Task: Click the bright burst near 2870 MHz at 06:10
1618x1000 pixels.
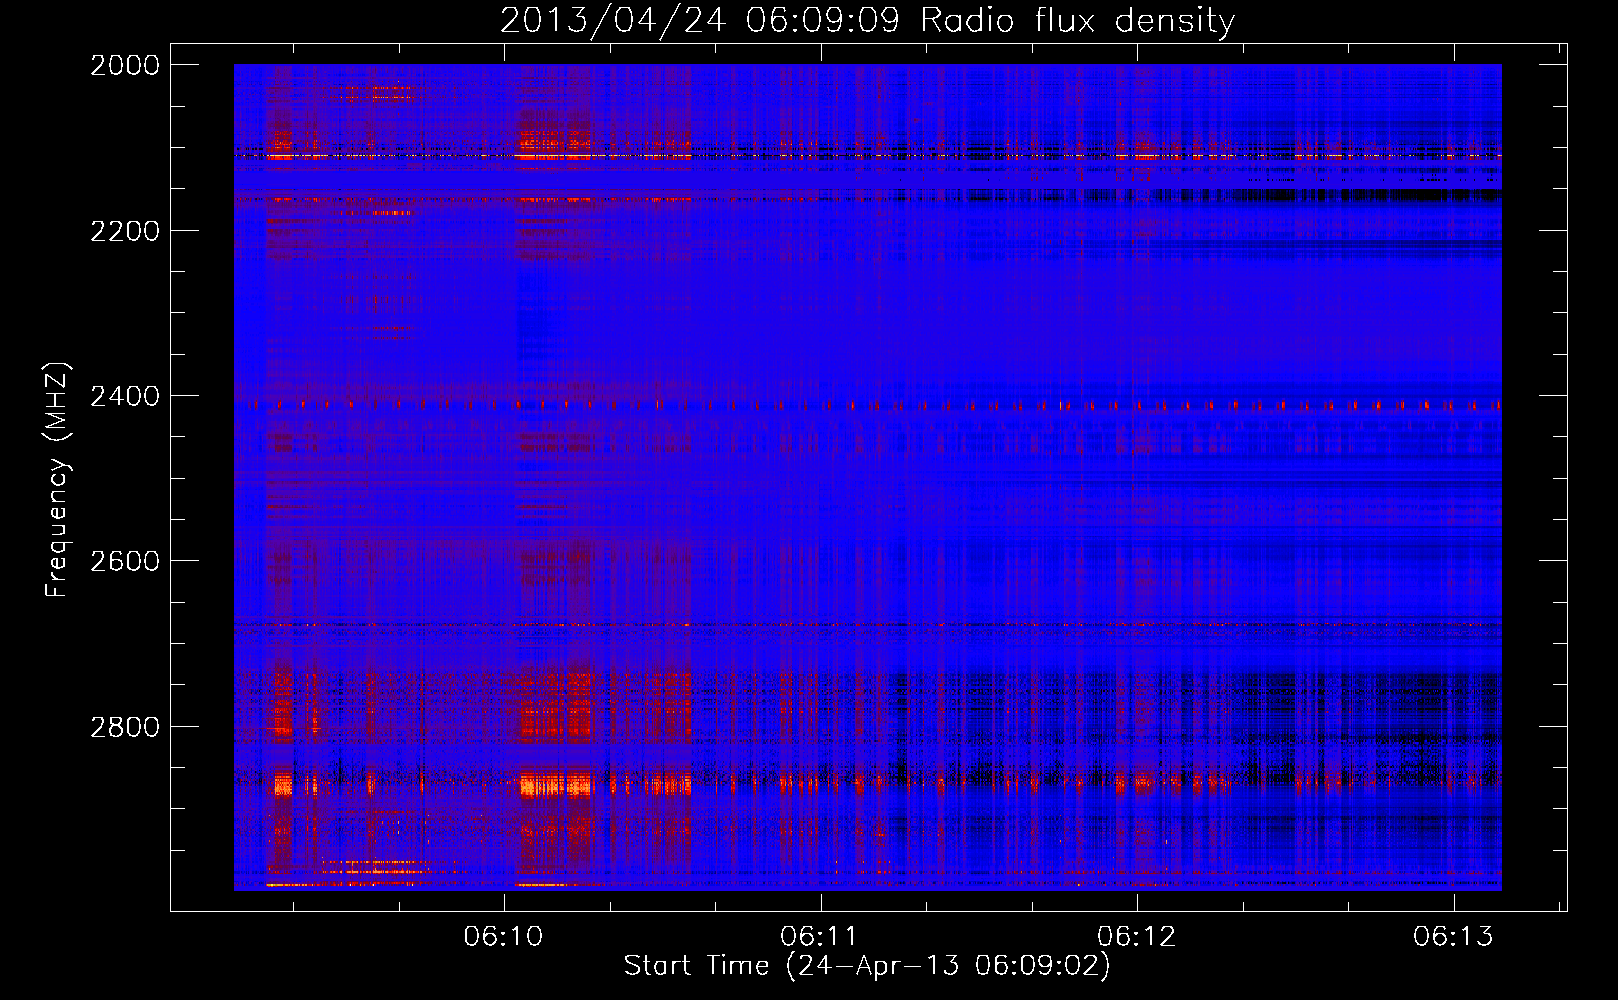Action: pyautogui.click(x=556, y=784)
